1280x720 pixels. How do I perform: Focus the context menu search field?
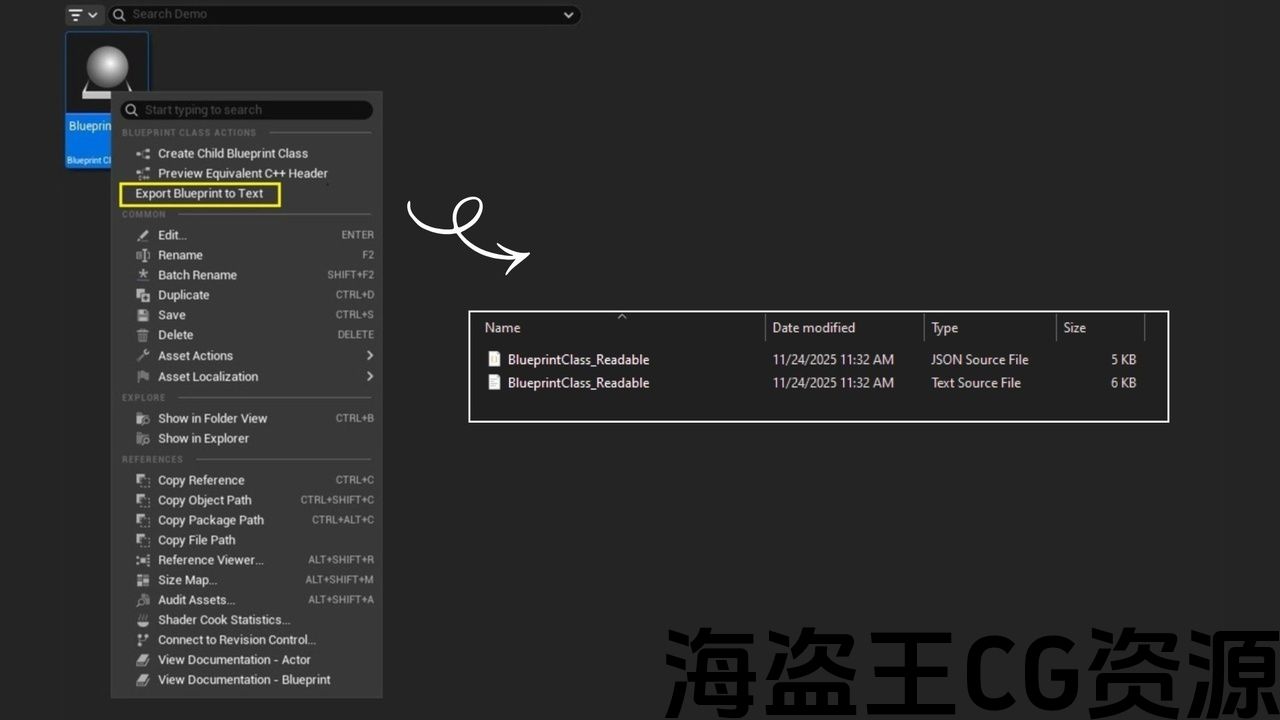click(x=250, y=110)
